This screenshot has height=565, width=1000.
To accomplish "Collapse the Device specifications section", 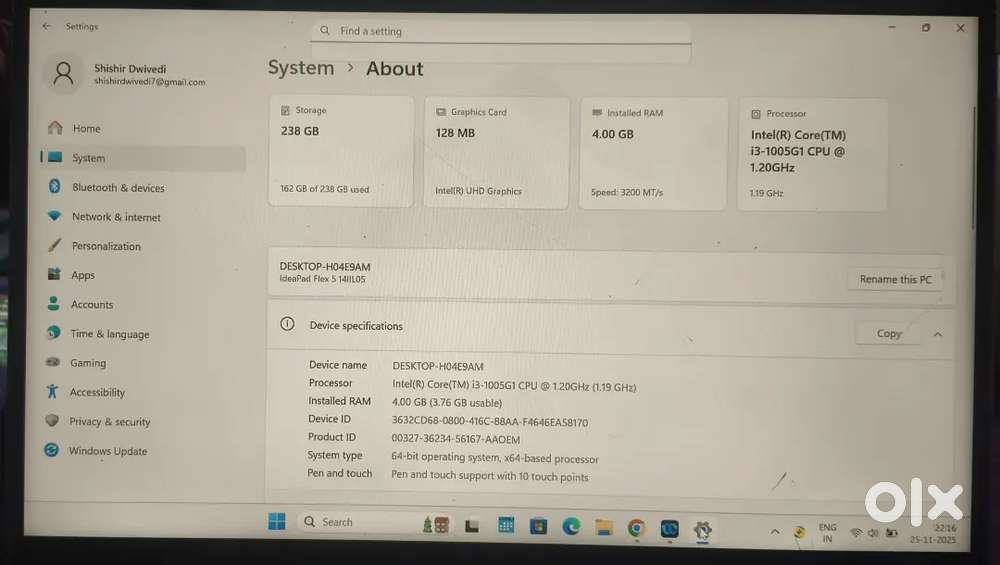I will (937, 335).
